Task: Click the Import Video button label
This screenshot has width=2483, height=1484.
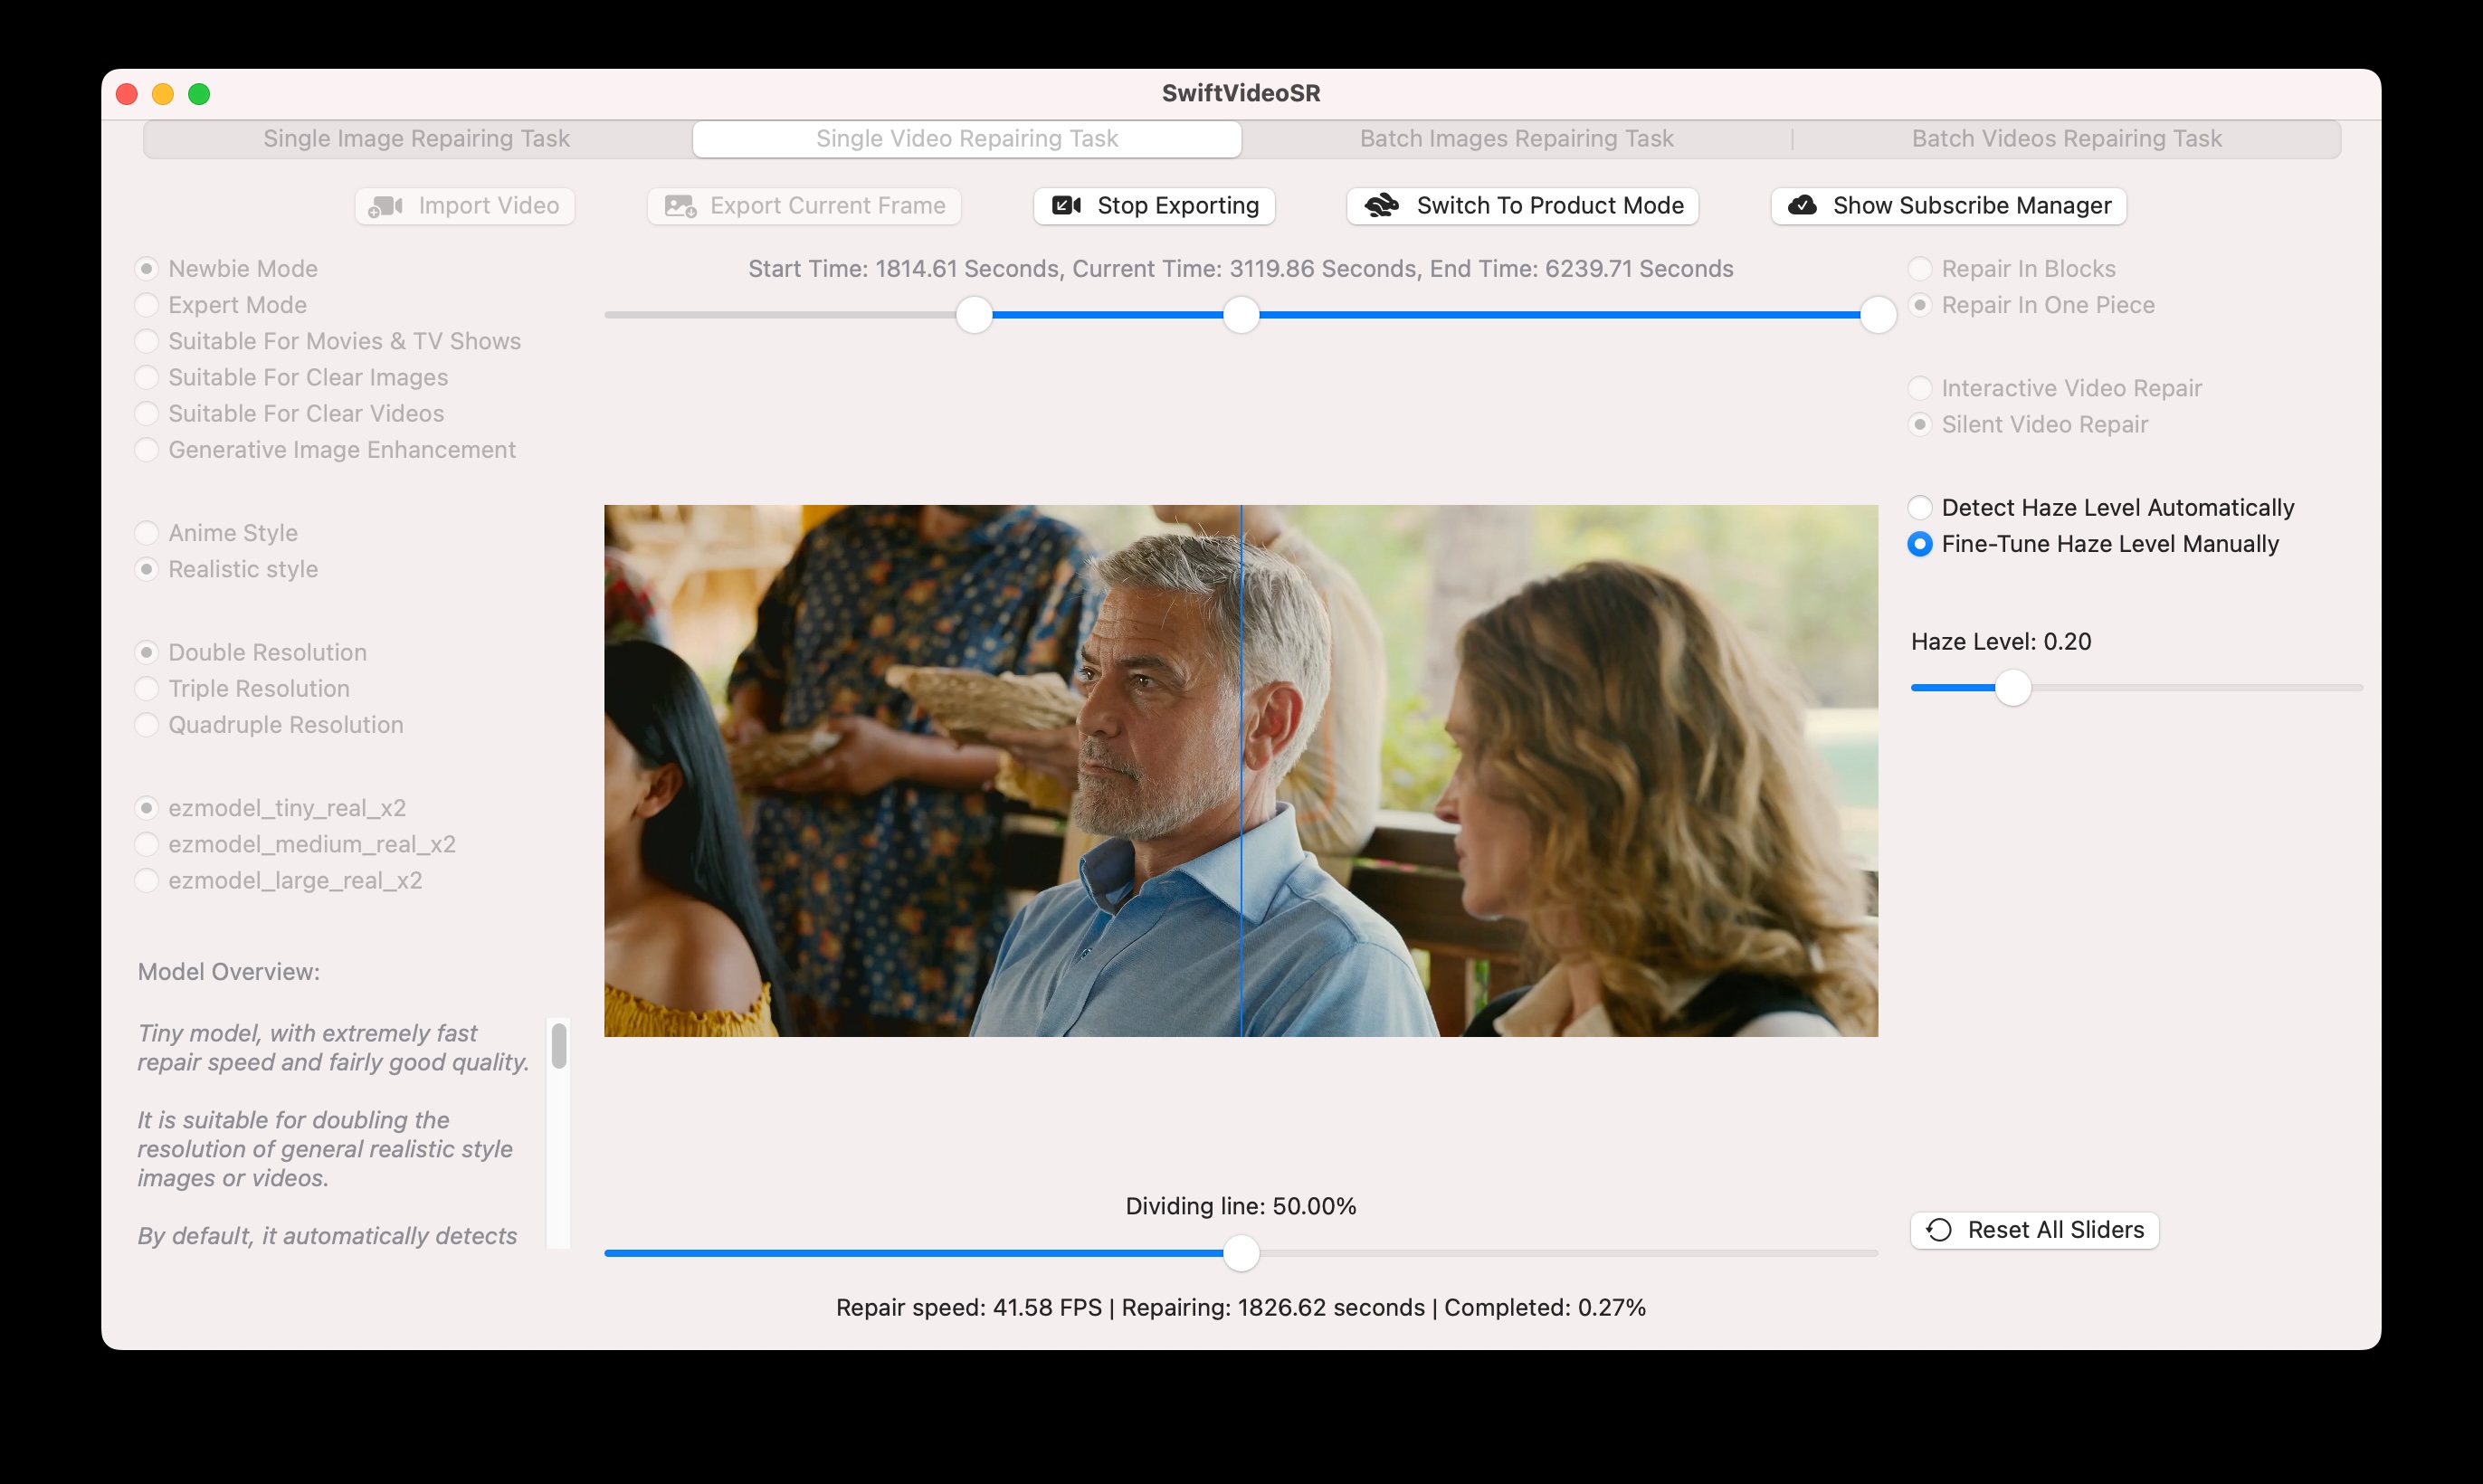Action: (489, 206)
